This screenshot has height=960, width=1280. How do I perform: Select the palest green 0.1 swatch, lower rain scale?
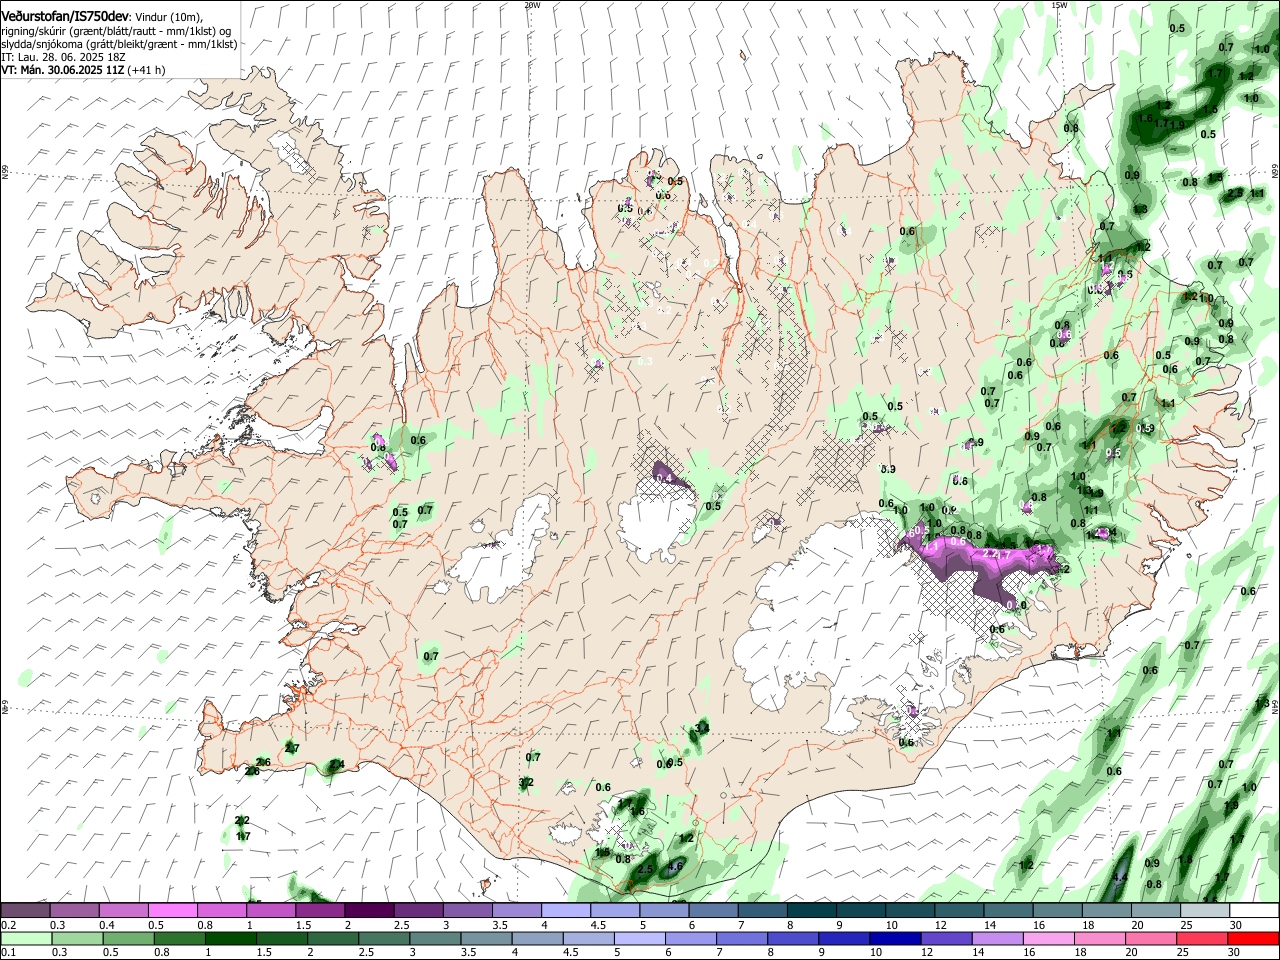coord(25,938)
